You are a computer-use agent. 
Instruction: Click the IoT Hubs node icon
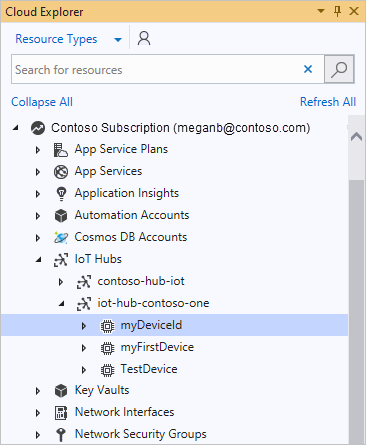tap(61, 260)
